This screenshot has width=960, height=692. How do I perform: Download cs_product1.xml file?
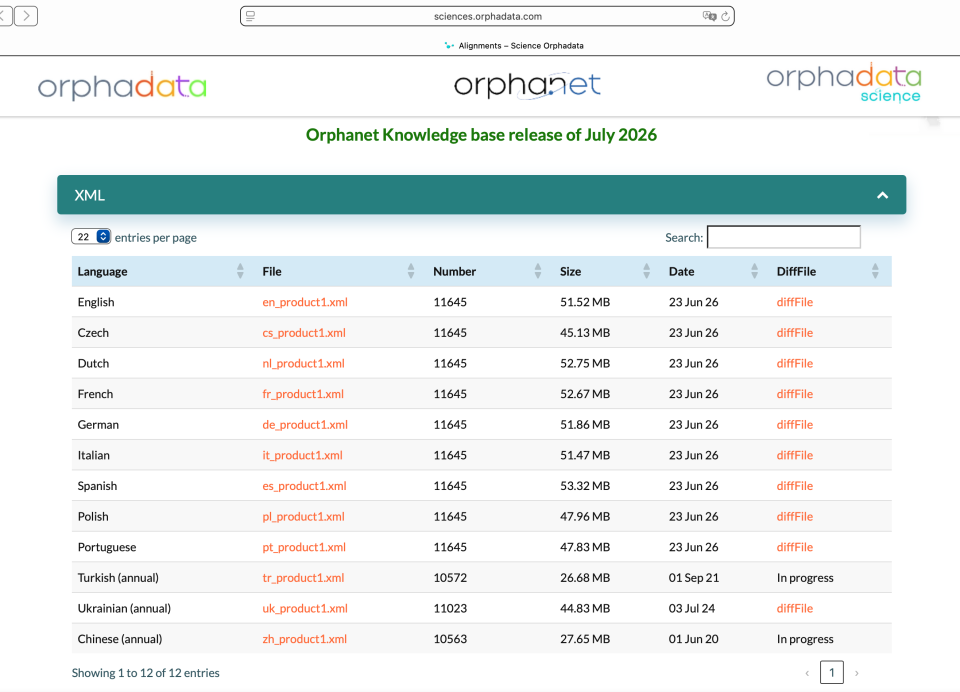point(304,333)
